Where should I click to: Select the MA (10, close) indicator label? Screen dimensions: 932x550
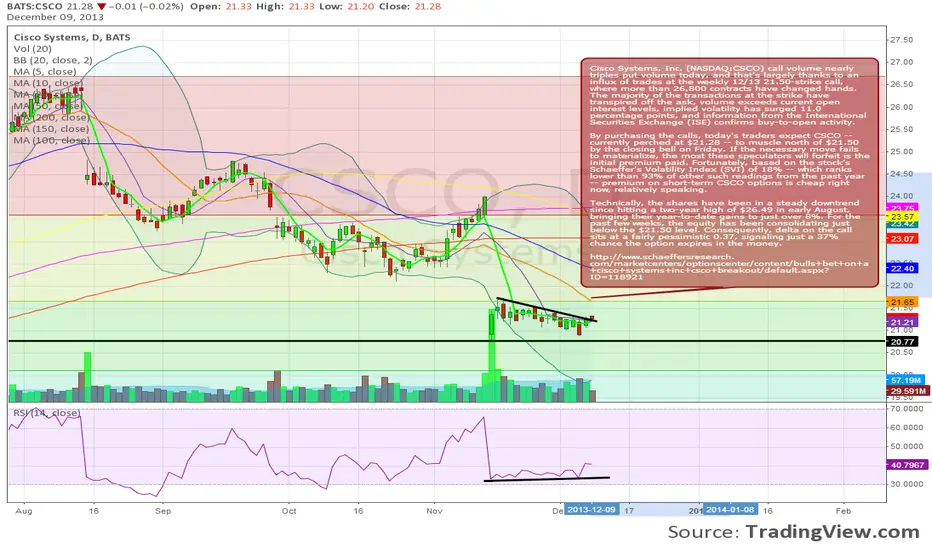(48, 83)
